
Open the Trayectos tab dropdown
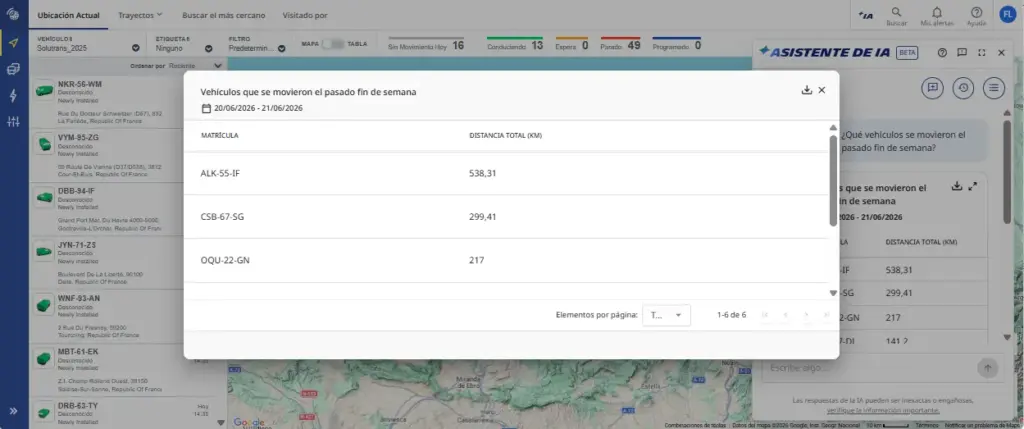point(140,15)
